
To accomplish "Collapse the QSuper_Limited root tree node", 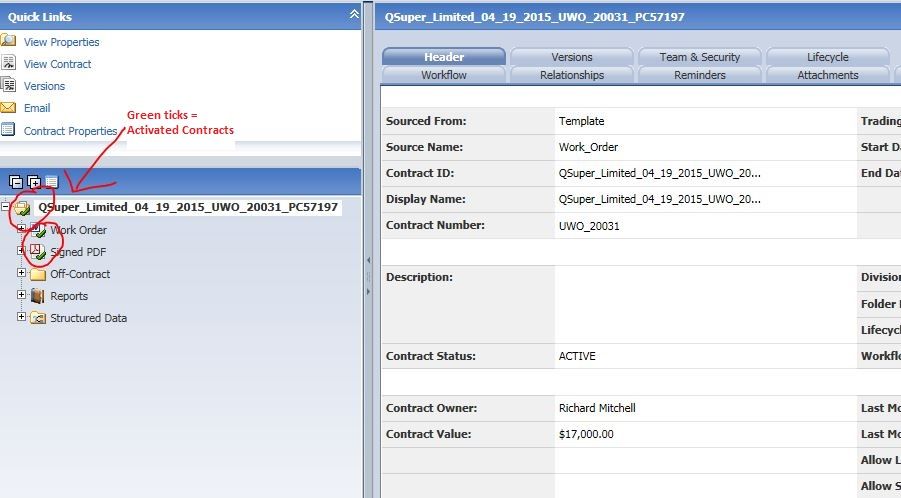I will click(x=5, y=206).
